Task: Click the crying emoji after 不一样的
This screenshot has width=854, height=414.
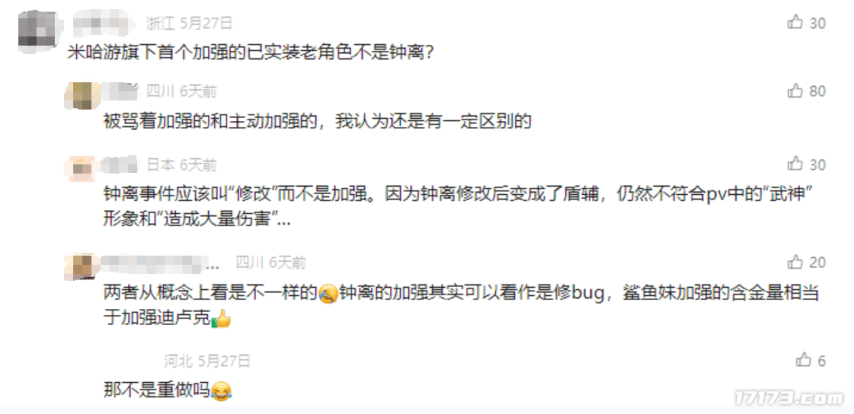Action: [x=328, y=295]
